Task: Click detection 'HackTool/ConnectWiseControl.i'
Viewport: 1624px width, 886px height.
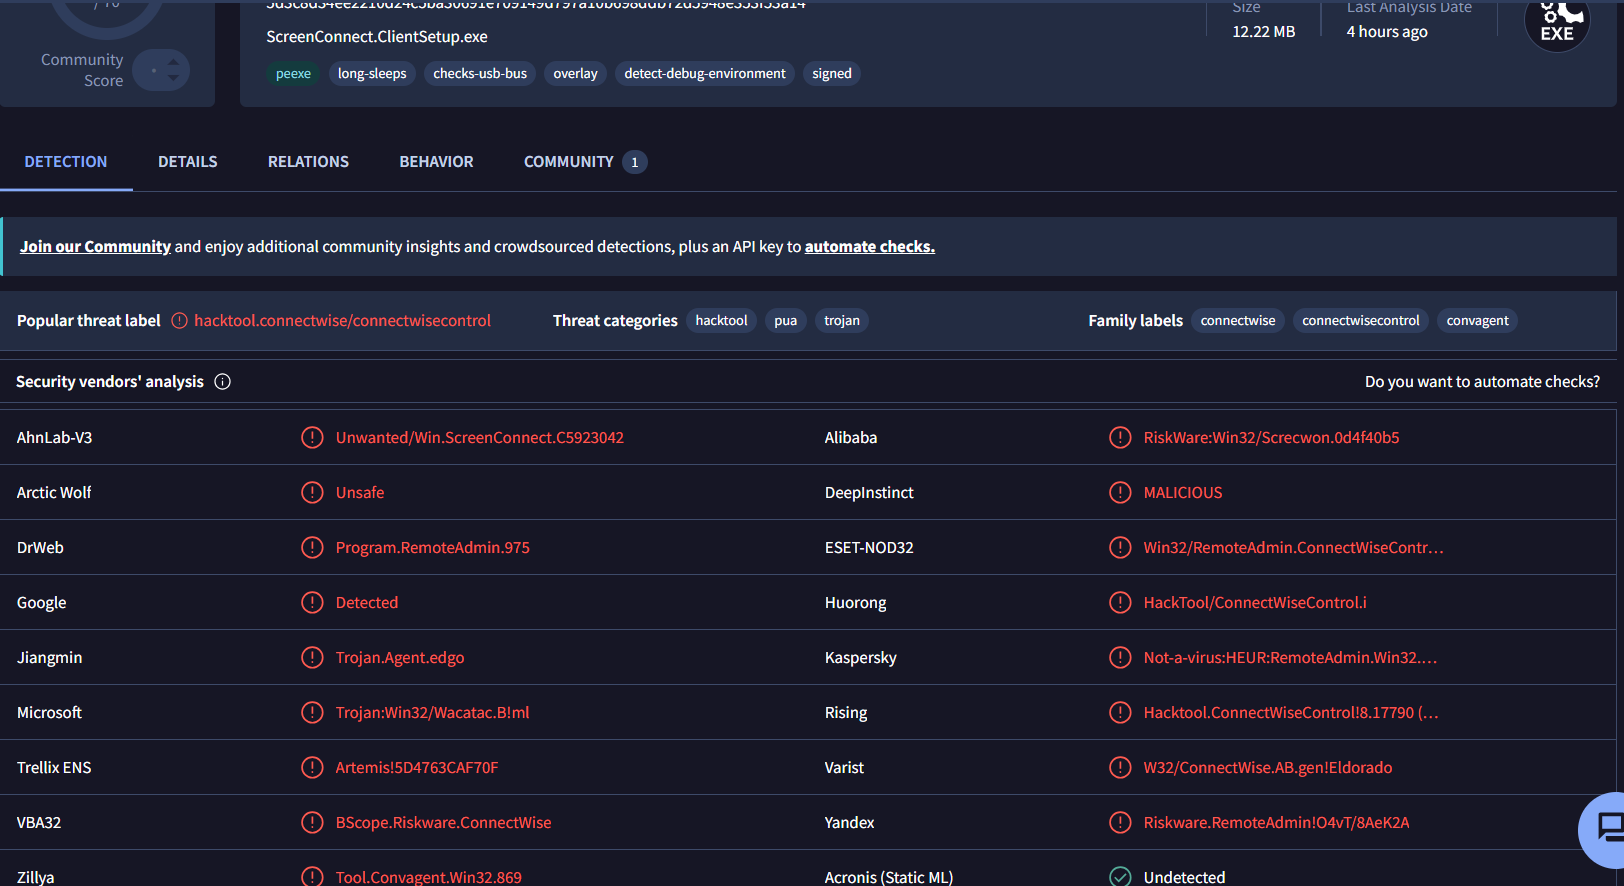Action: click(1255, 603)
